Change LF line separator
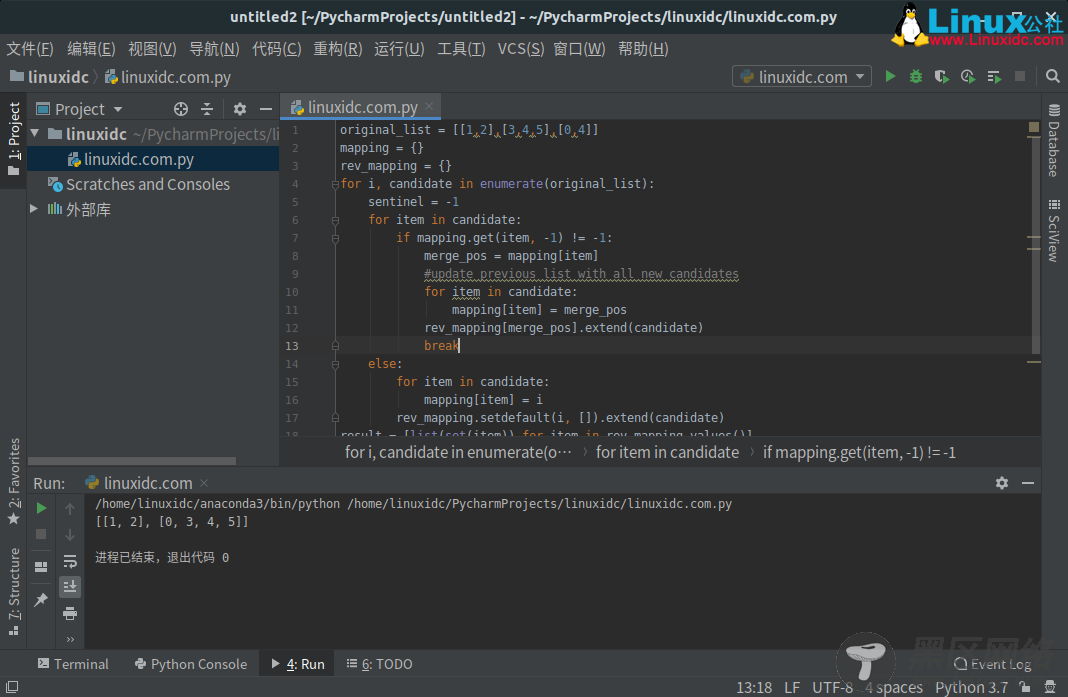This screenshot has height=697, width=1068. coord(791,687)
